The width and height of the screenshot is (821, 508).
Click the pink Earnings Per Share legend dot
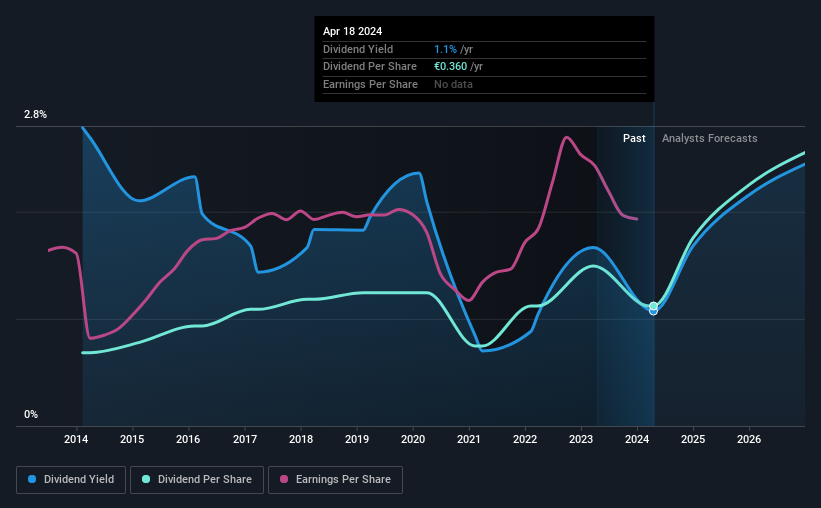284,479
